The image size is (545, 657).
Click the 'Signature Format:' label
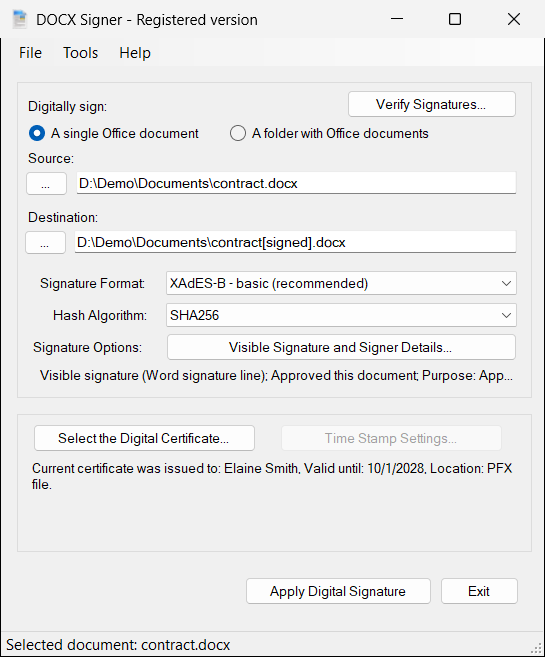(93, 283)
